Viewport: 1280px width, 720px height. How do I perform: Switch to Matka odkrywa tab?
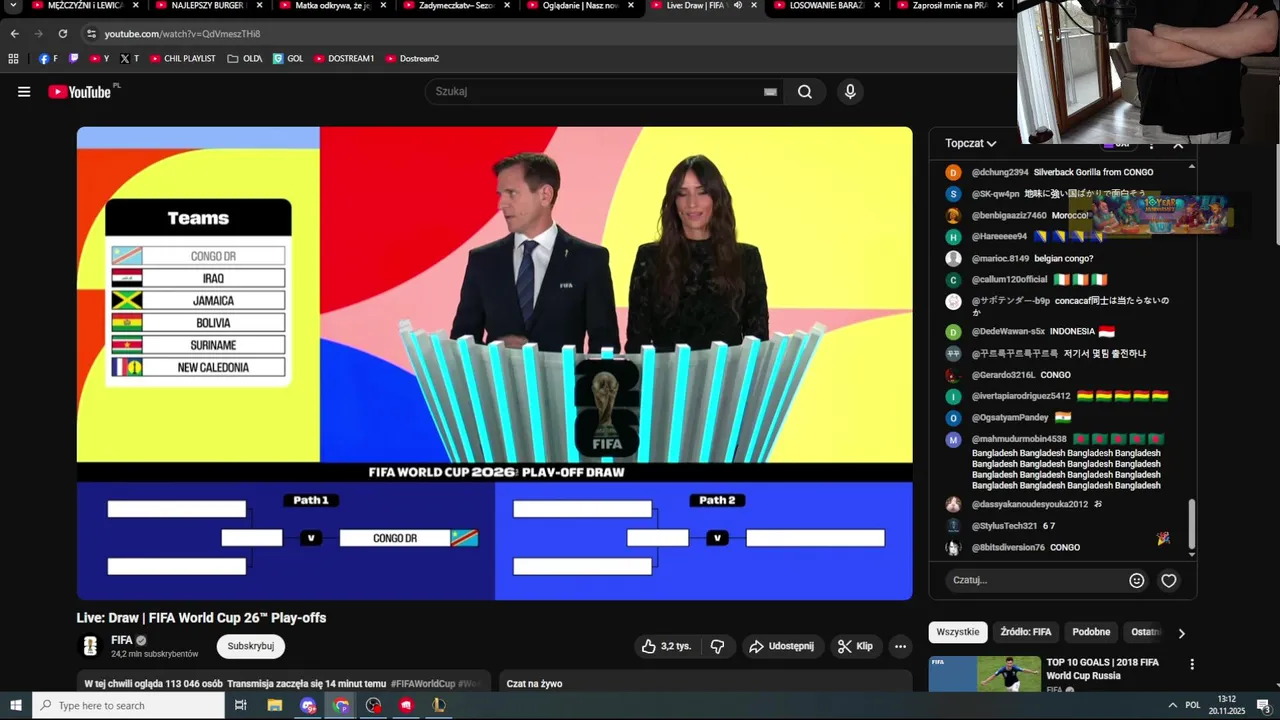tap(331, 5)
